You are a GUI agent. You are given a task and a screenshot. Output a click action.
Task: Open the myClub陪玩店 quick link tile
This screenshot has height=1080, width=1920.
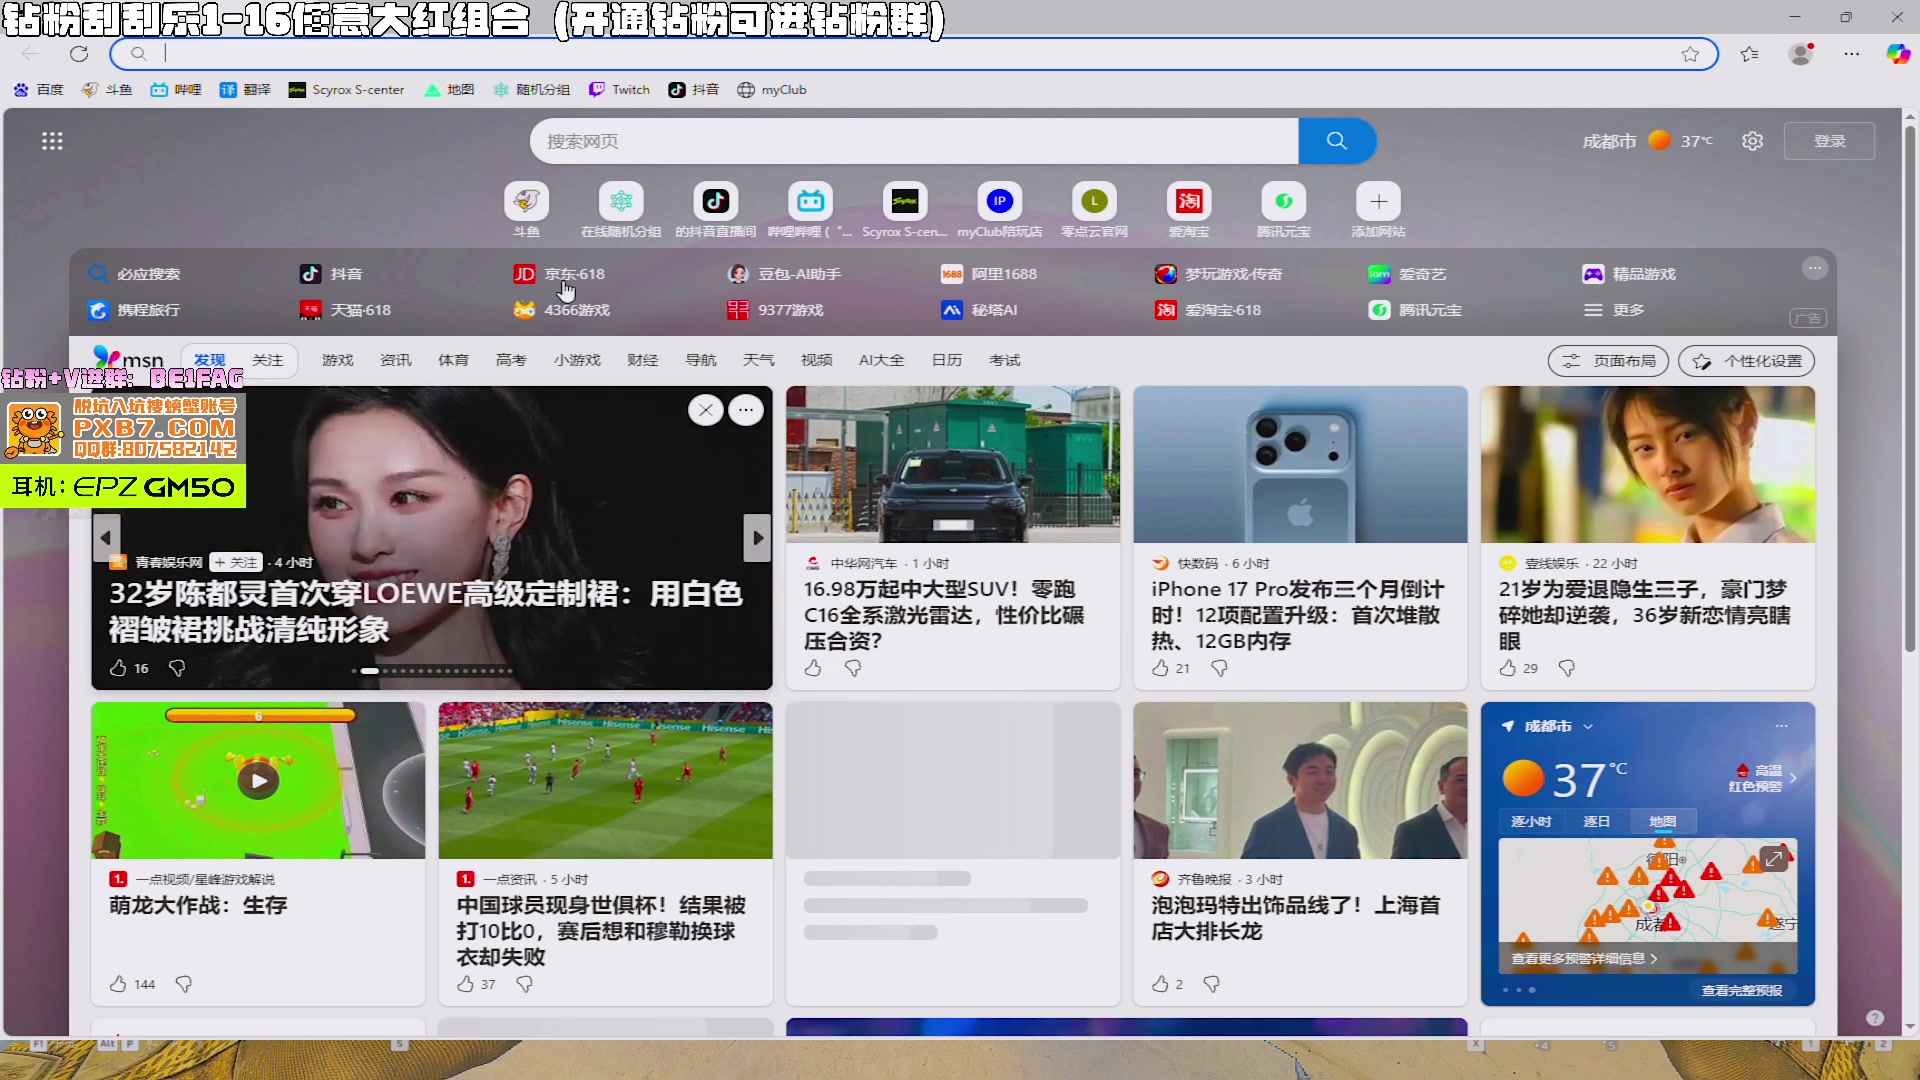999,211
